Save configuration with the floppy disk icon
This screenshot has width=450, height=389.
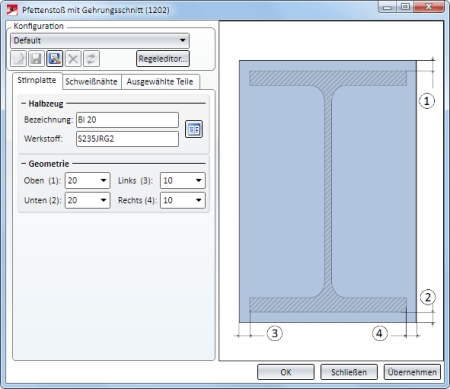[36, 59]
